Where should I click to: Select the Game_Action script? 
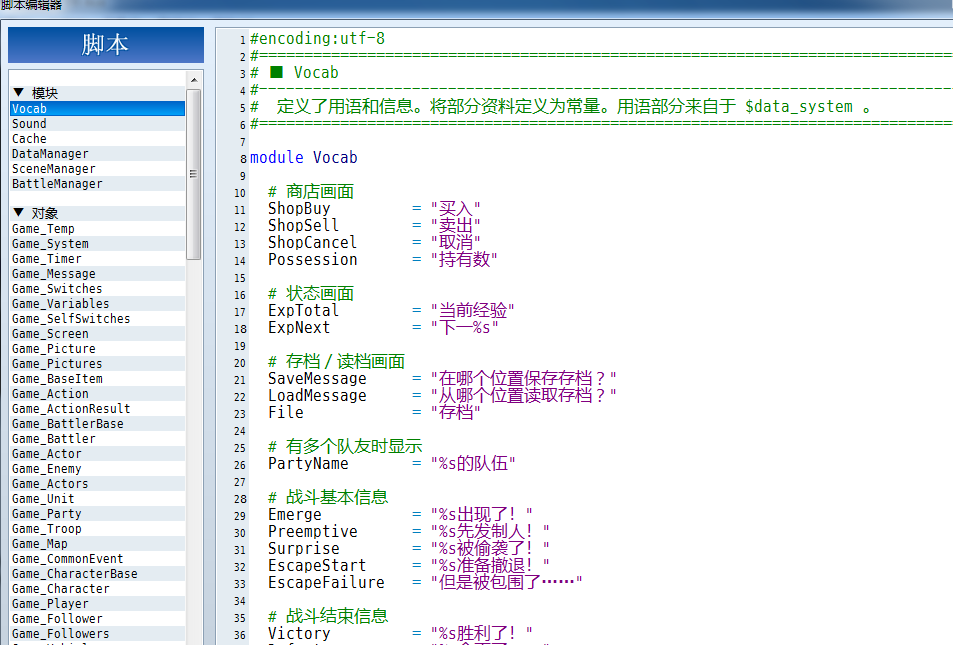click(x=98, y=393)
